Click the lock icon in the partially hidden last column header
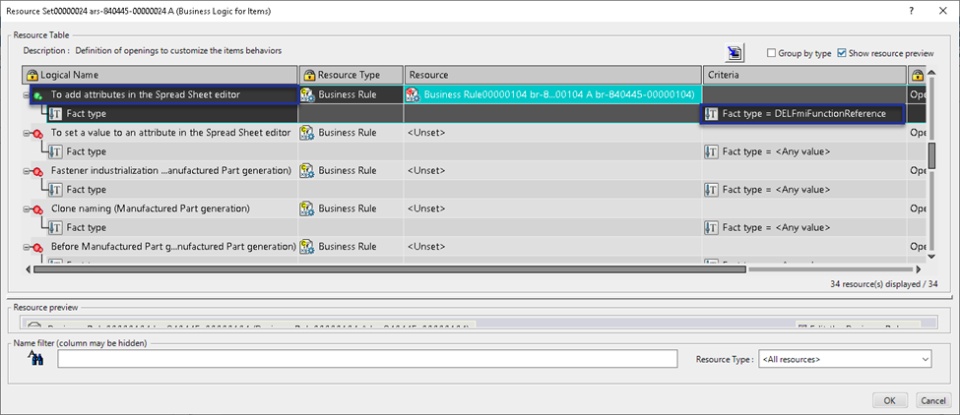960x415 pixels. [918, 75]
